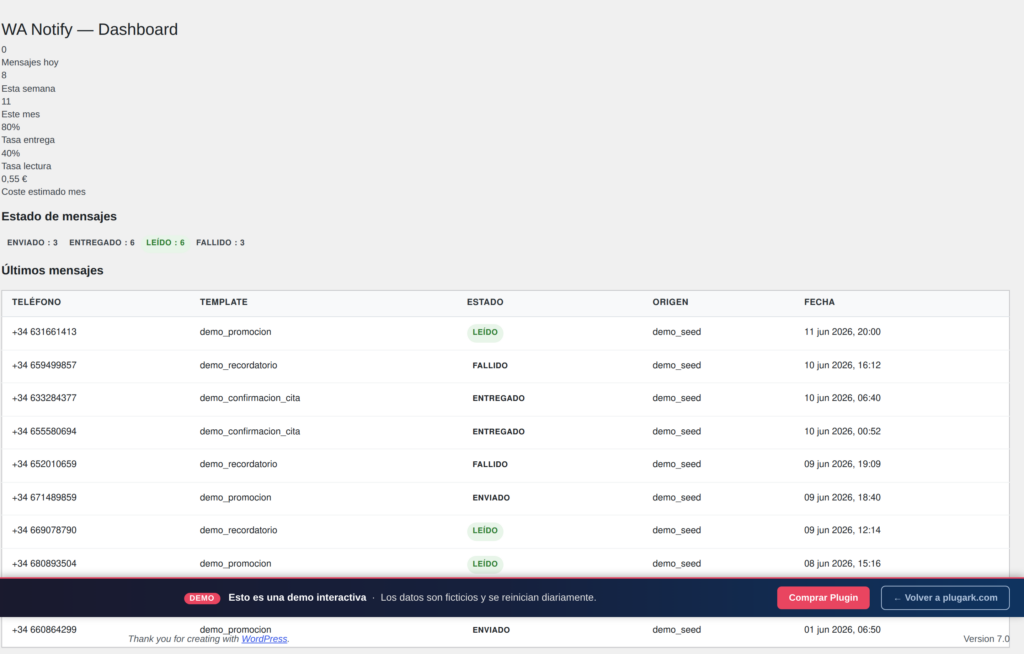1024x654 pixels.
Task: Click LEÍDO badge for +34 669078790
Action: point(485,531)
